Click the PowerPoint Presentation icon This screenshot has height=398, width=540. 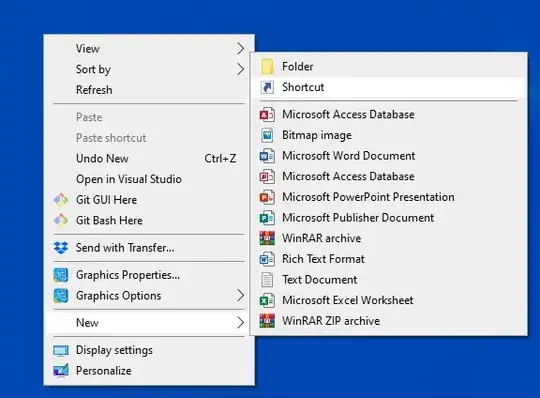[x=267, y=197]
